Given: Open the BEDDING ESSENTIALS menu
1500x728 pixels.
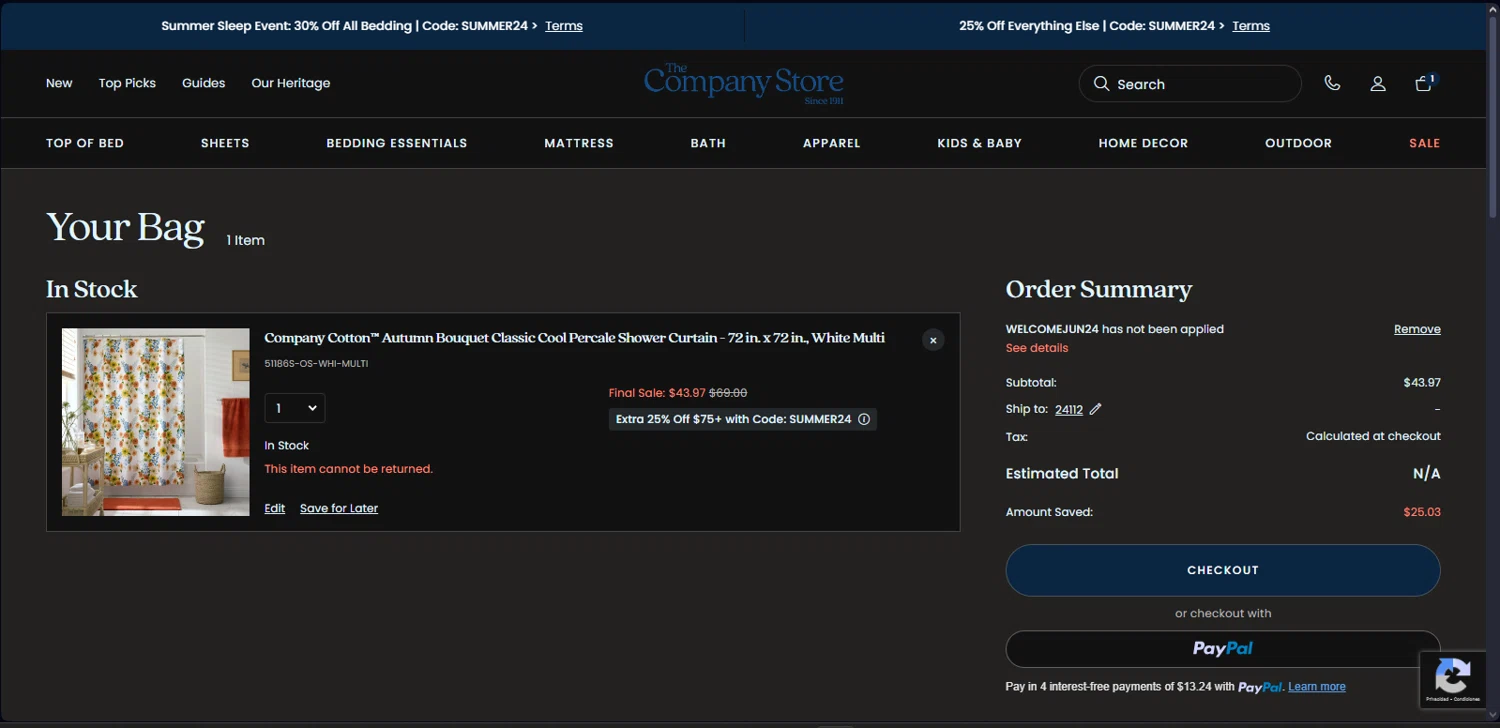Looking at the screenshot, I should pos(397,143).
